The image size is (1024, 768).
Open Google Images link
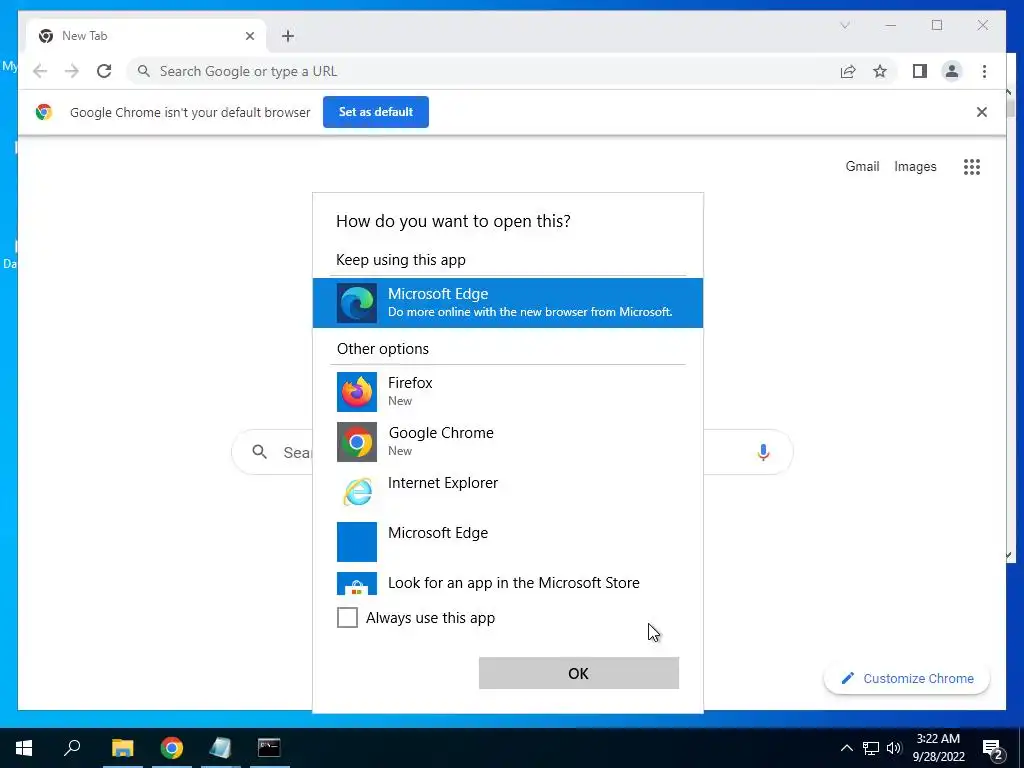(915, 167)
